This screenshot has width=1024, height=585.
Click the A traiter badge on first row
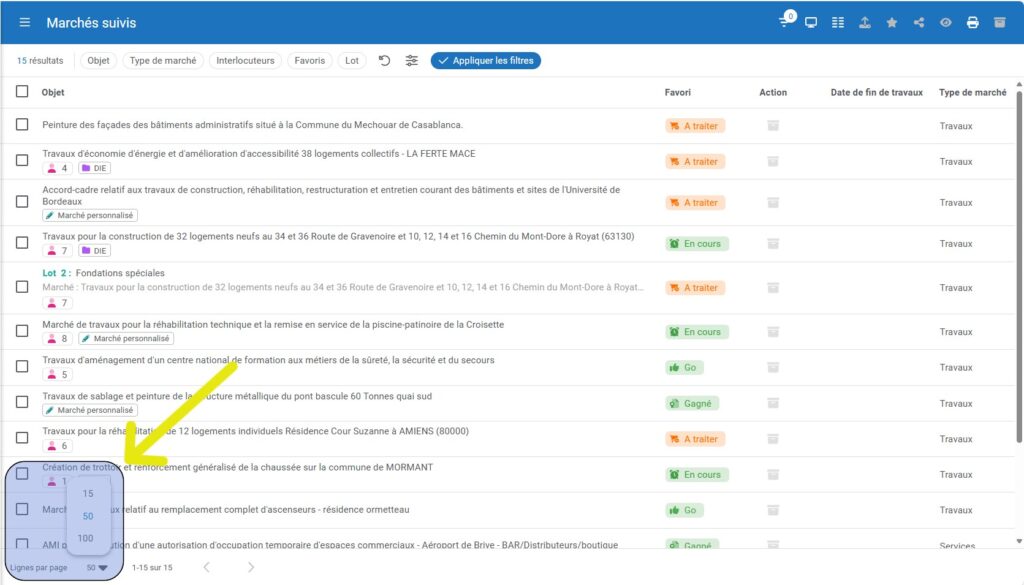click(695, 126)
